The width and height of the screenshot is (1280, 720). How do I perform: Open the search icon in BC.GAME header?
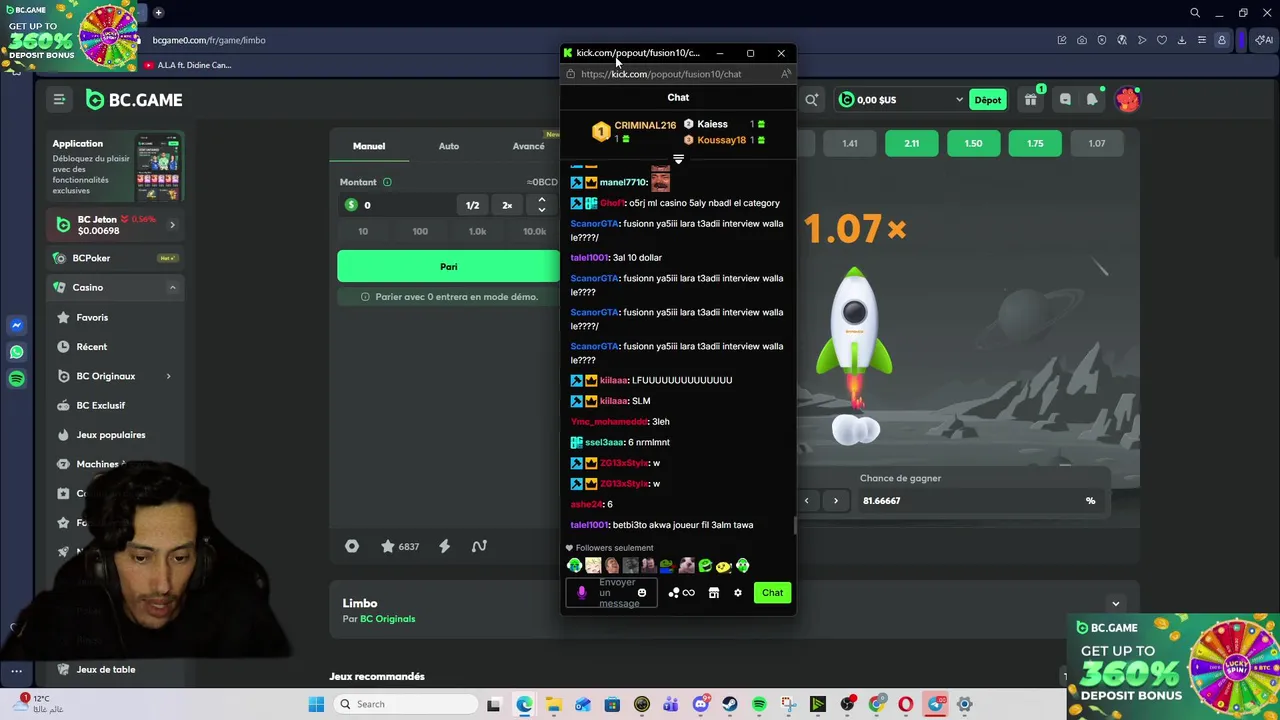click(x=812, y=100)
